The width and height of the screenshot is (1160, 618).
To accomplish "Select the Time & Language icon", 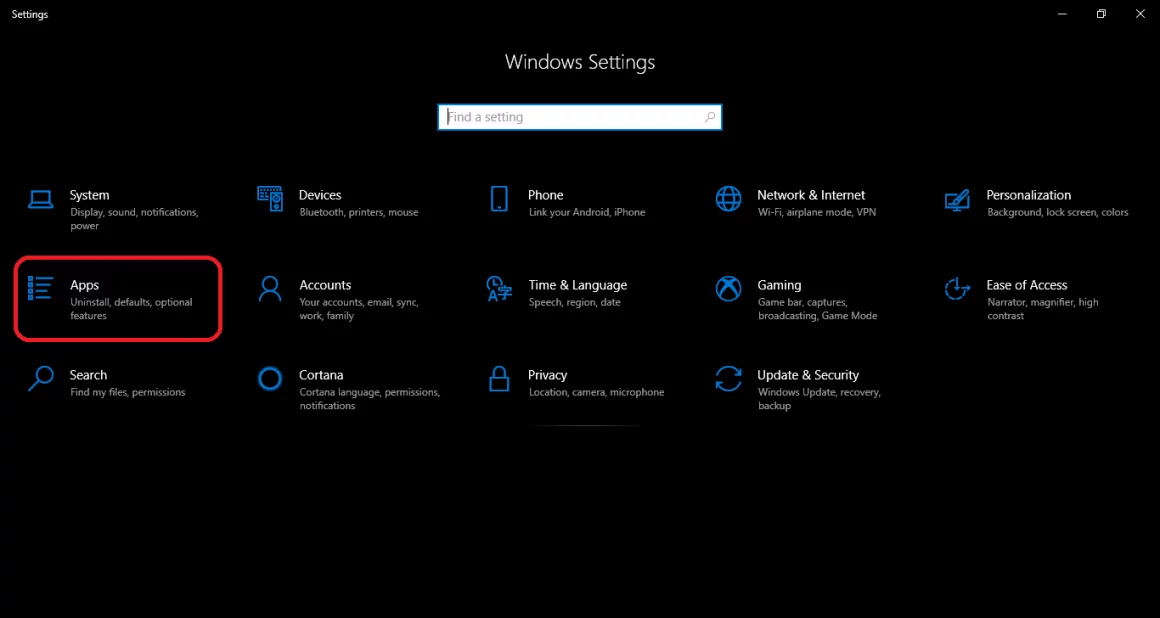I will tap(499, 289).
